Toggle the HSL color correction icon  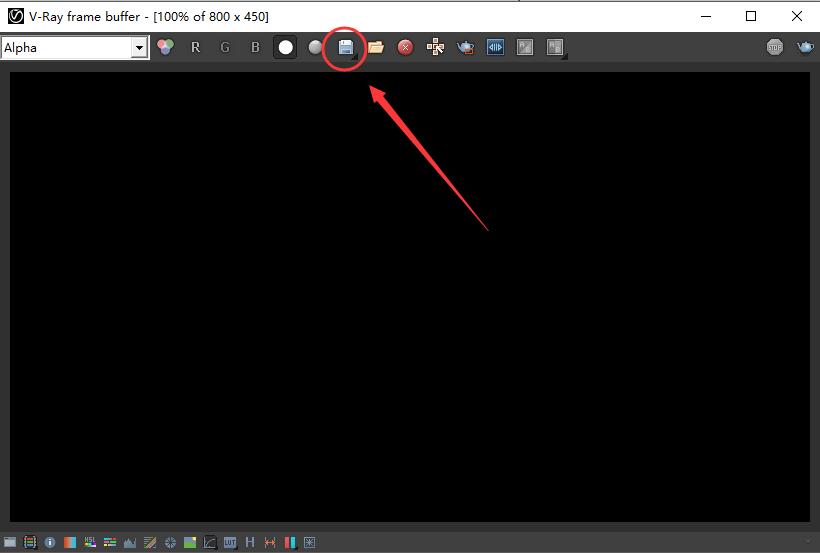(x=89, y=543)
